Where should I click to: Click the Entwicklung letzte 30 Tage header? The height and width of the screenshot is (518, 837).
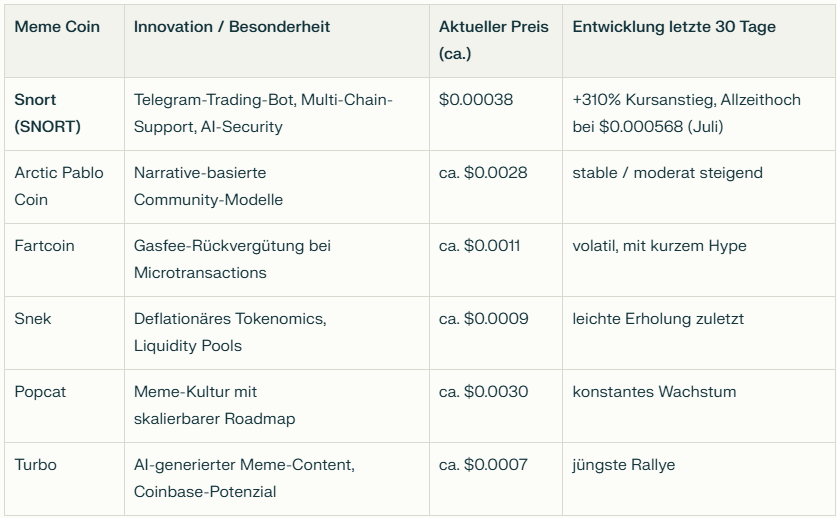pos(673,27)
